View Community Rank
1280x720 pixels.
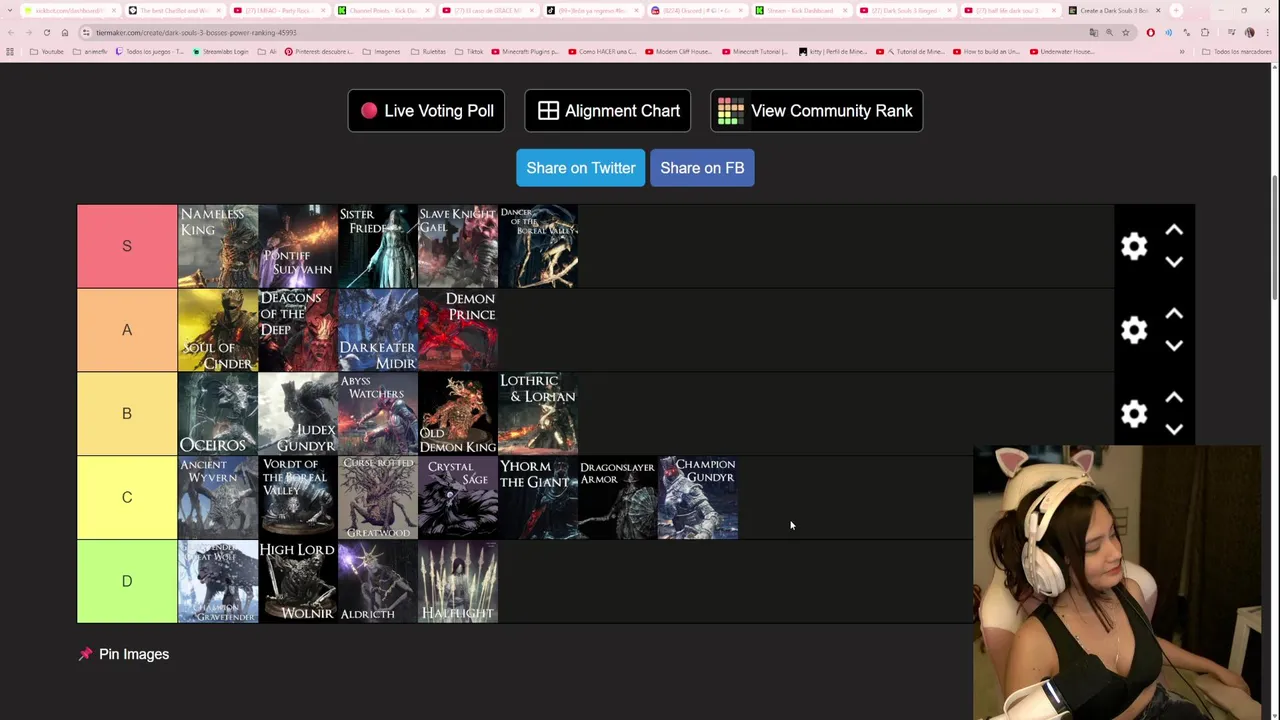coord(816,111)
